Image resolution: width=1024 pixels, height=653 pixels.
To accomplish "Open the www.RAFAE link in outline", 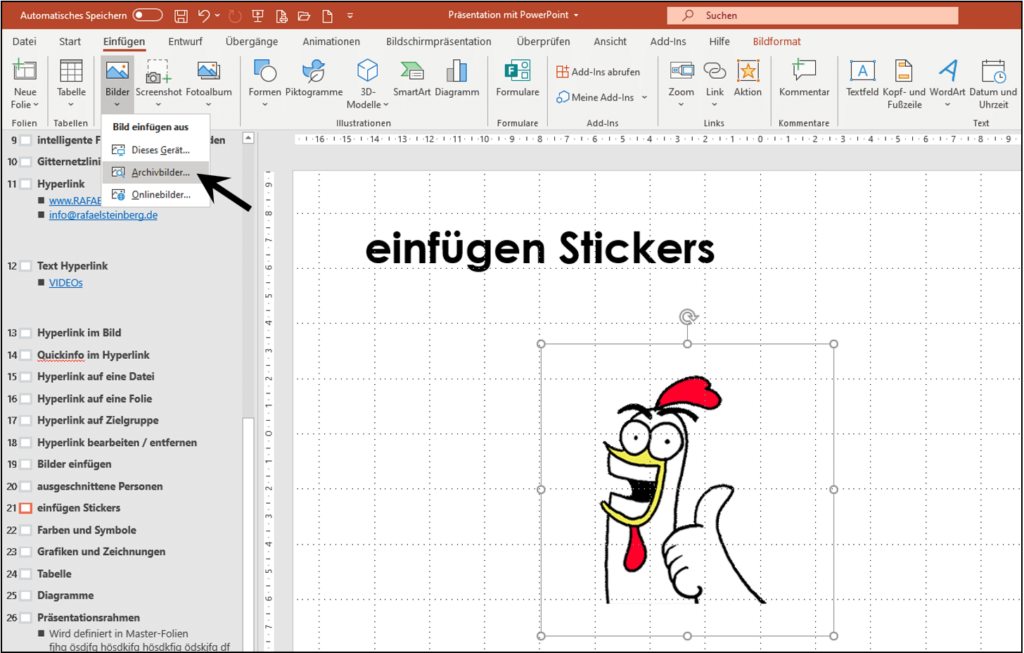I will tap(75, 200).
